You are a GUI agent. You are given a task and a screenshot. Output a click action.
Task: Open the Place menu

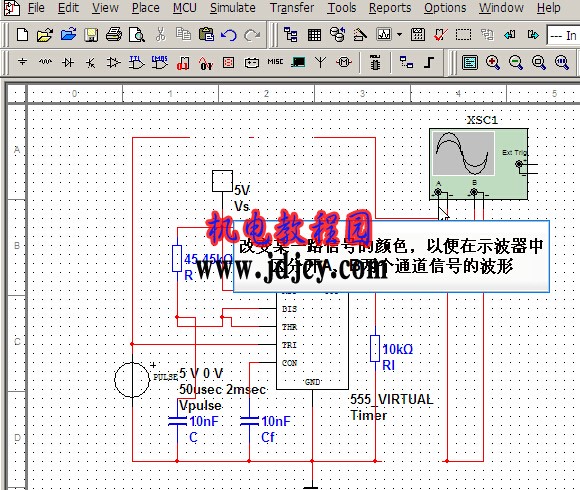pos(146,8)
